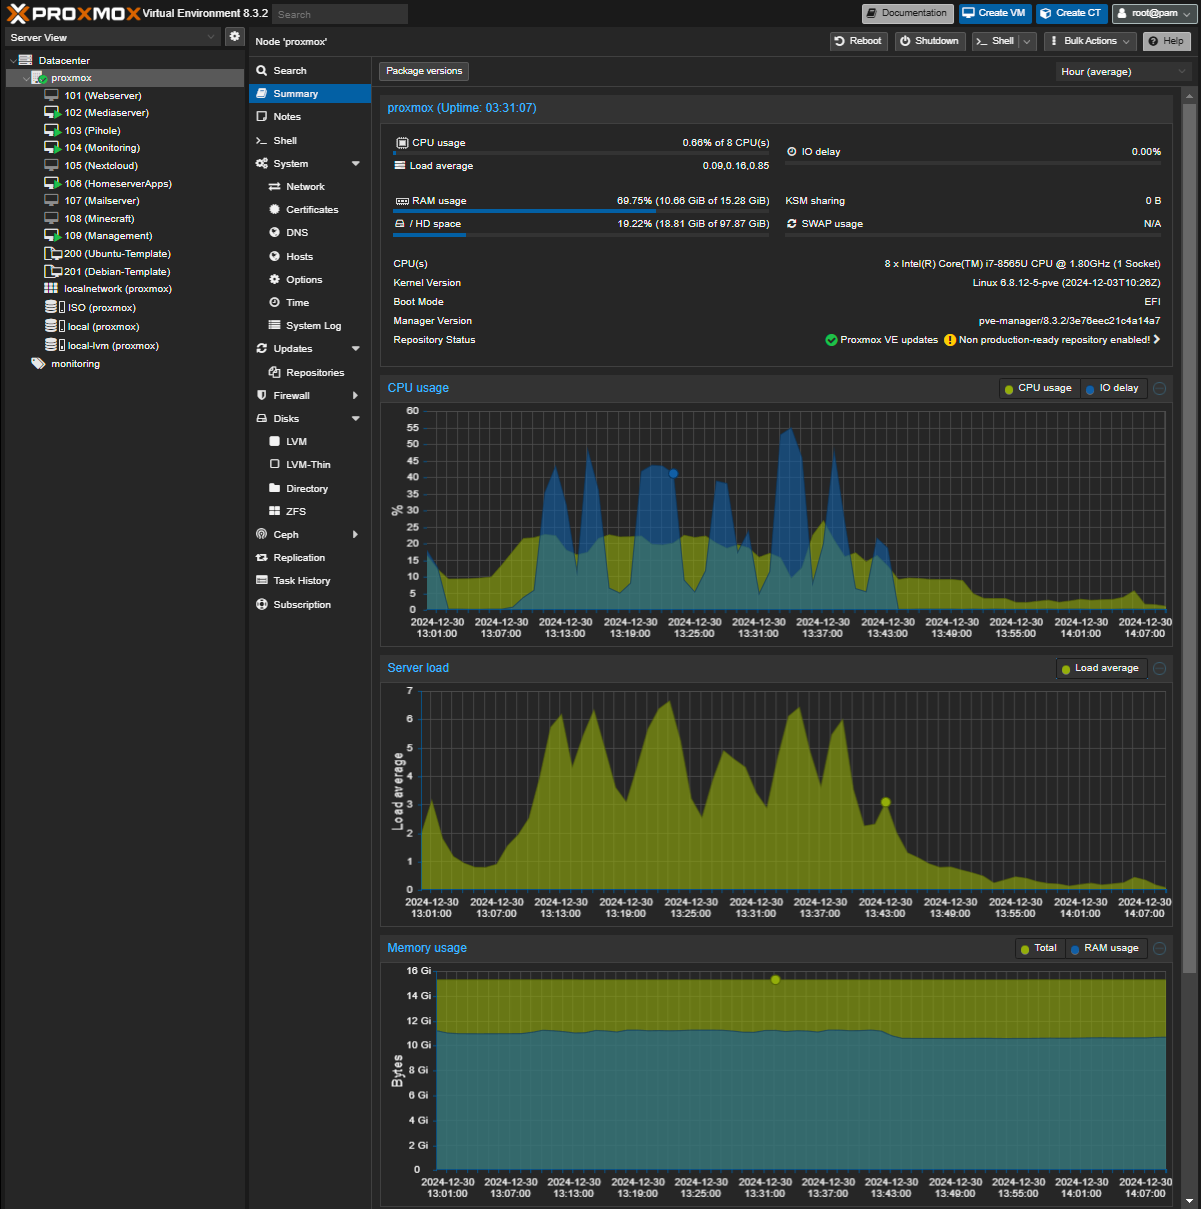Image resolution: width=1201 pixels, height=1209 pixels.
Task: Open DNS via its globe icon
Action: [275, 233]
